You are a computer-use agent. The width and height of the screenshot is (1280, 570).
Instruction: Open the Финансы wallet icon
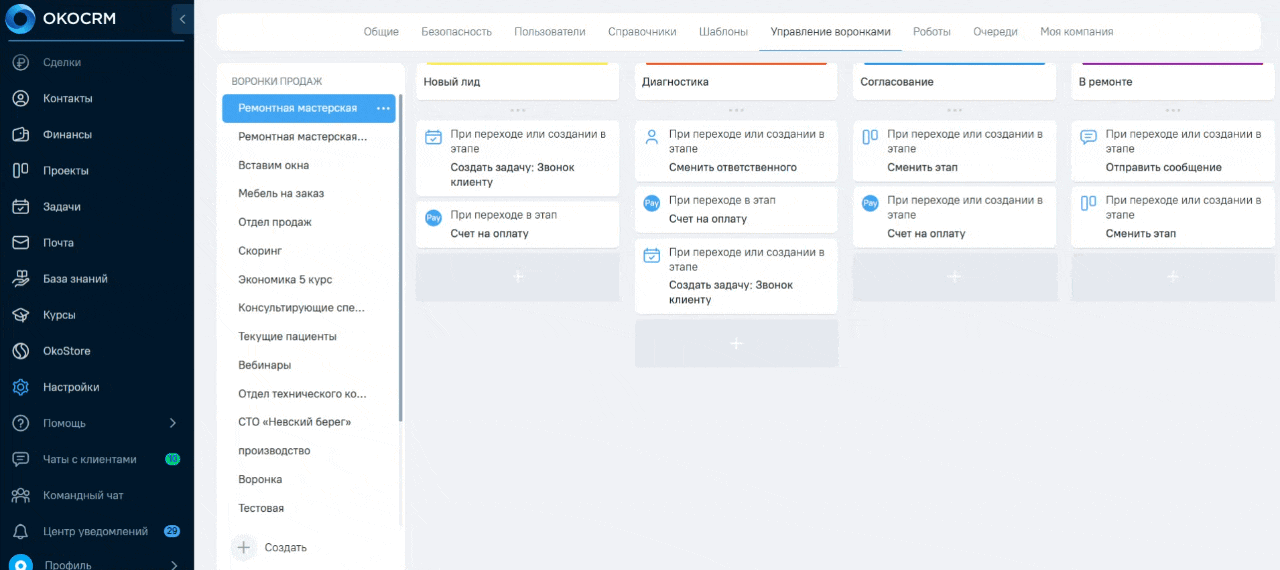pos(20,135)
